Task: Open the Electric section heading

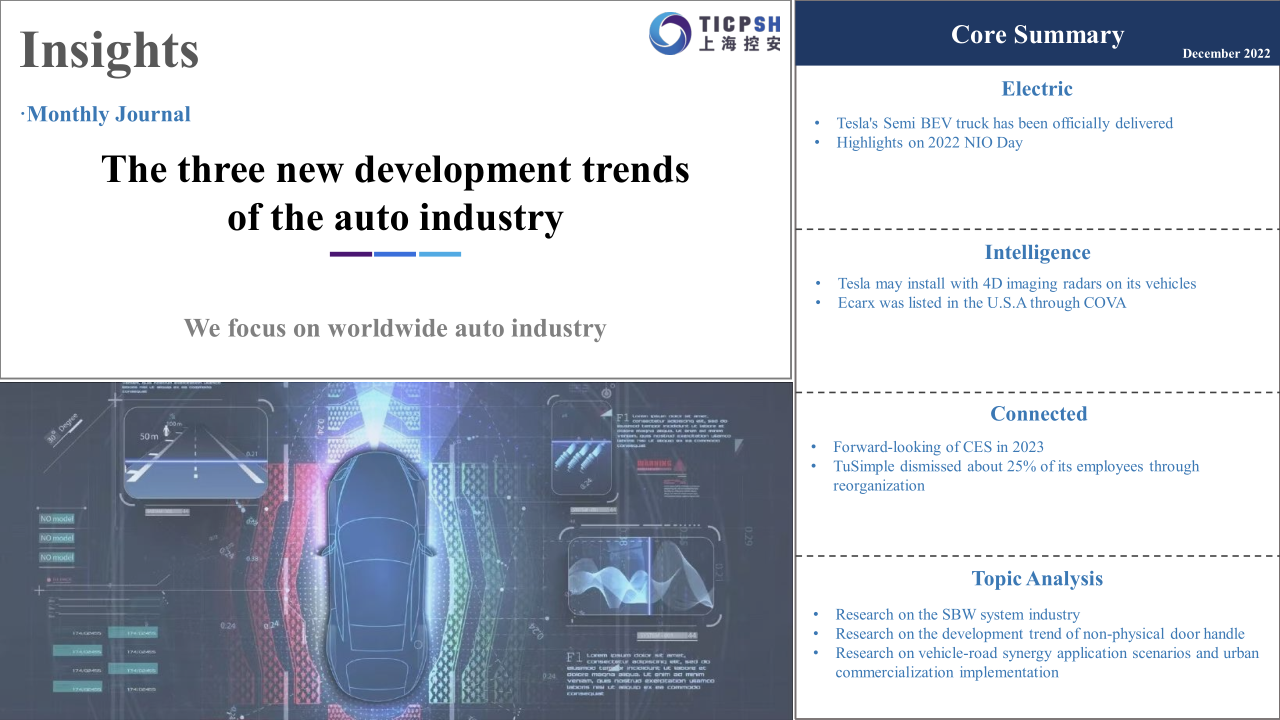Action: pos(1037,89)
